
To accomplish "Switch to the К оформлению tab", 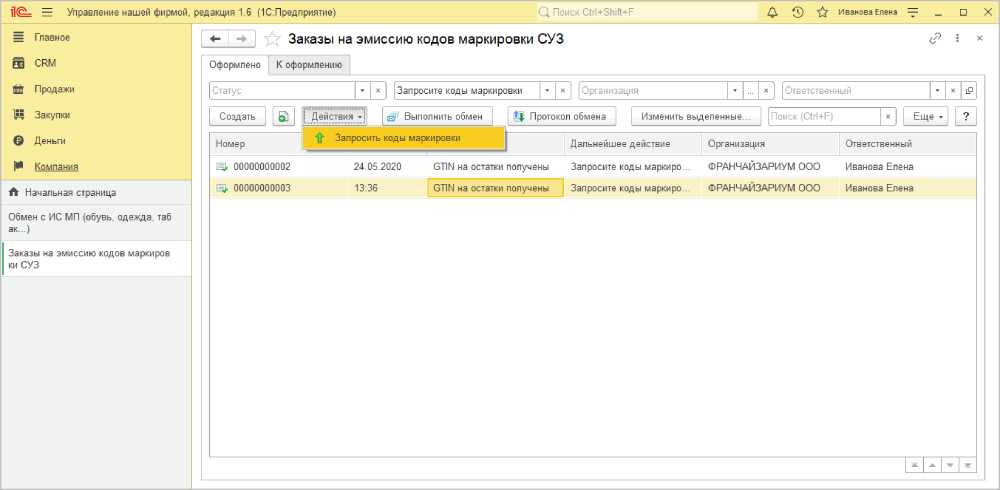I will tap(309, 65).
